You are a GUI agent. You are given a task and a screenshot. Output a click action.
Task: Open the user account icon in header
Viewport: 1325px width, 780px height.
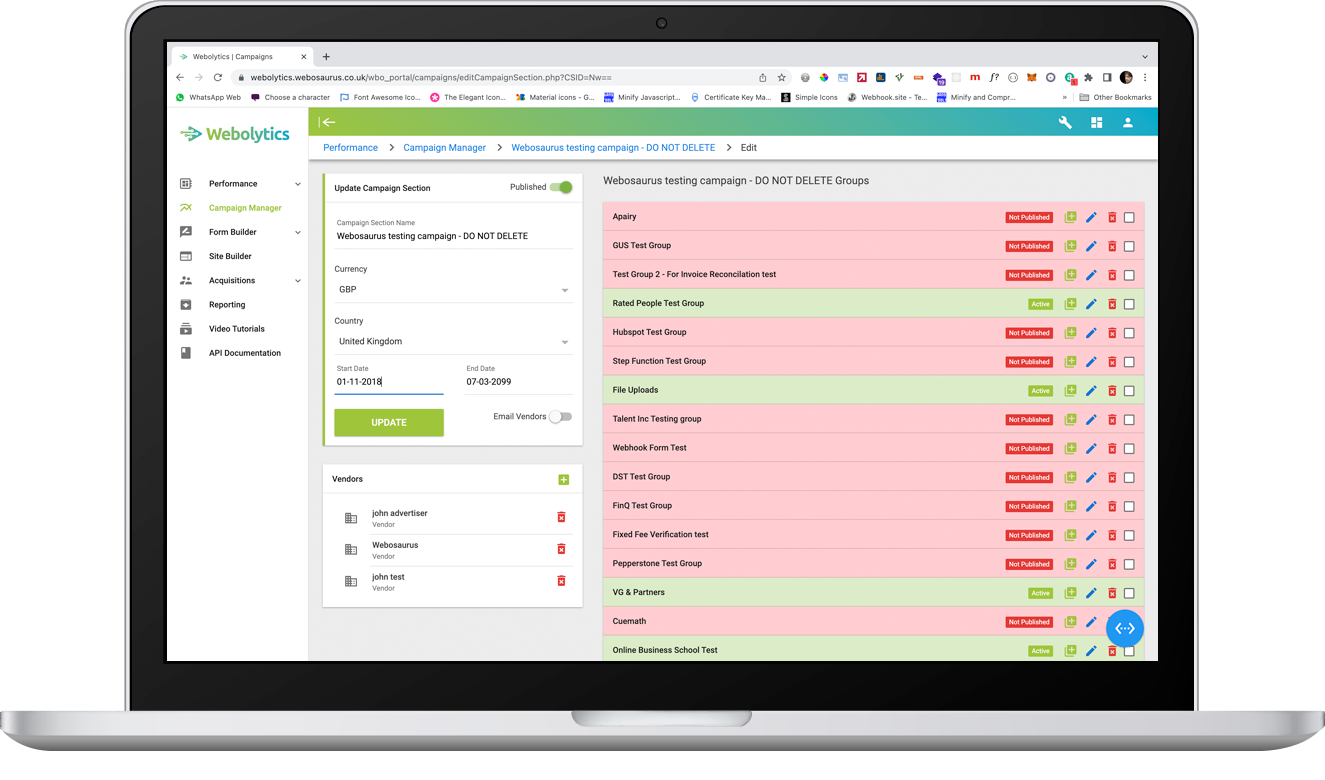point(1127,122)
